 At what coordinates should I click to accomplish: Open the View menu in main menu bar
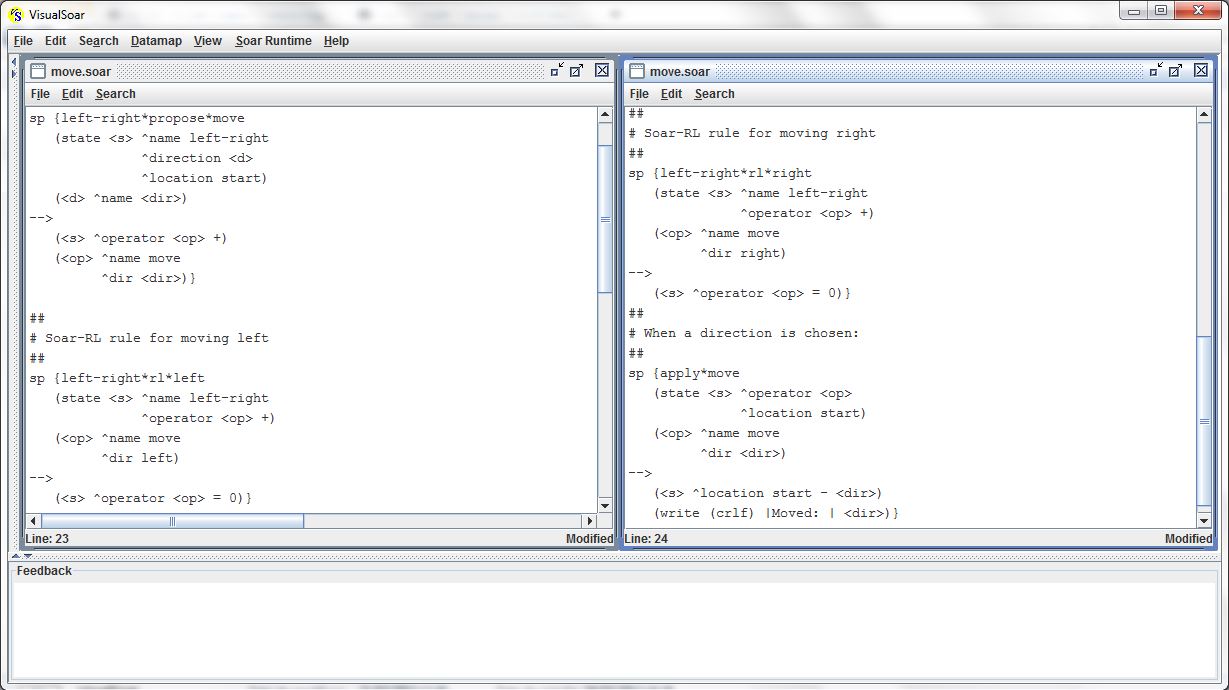click(x=207, y=41)
